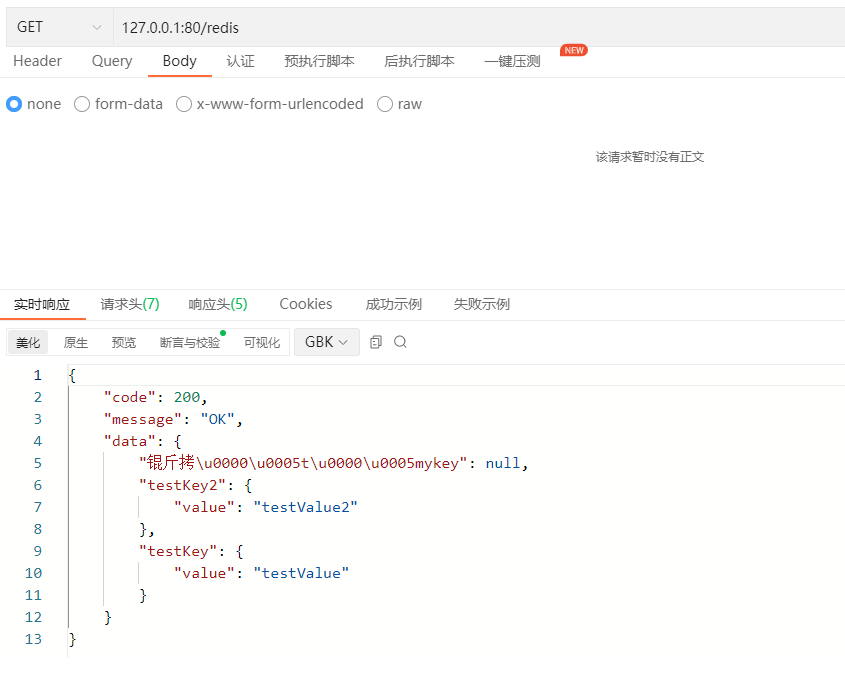Choose the 美化 response view
Screen dimensions: 845x685
(28, 342)
